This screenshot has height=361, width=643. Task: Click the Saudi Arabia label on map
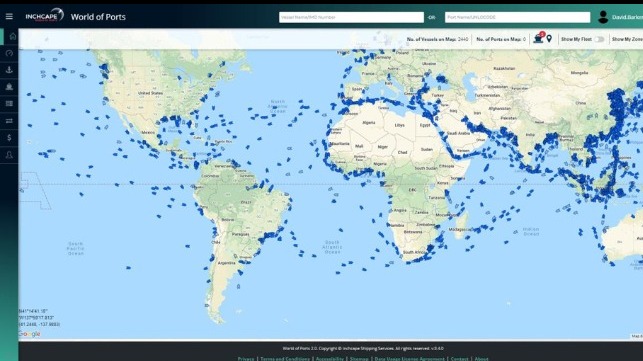(458, 133)
